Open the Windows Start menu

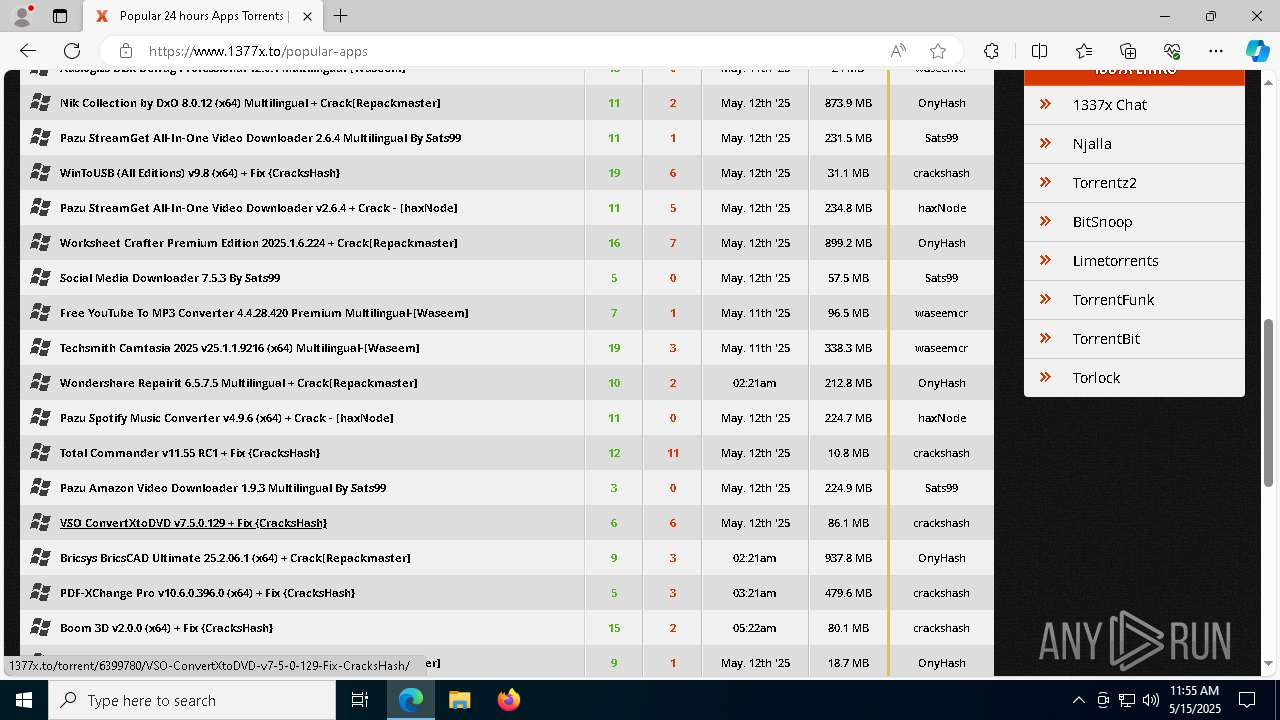click(23, 700)
